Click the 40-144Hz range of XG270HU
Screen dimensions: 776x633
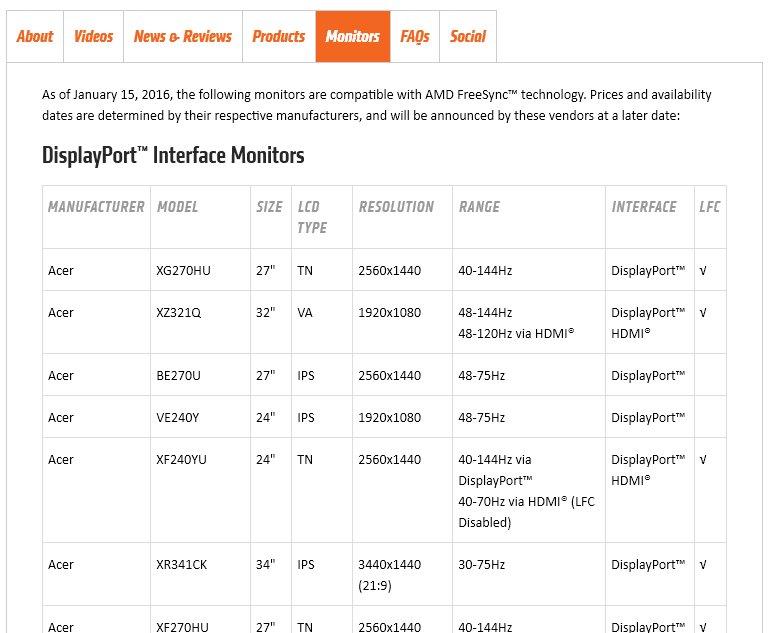485,271
